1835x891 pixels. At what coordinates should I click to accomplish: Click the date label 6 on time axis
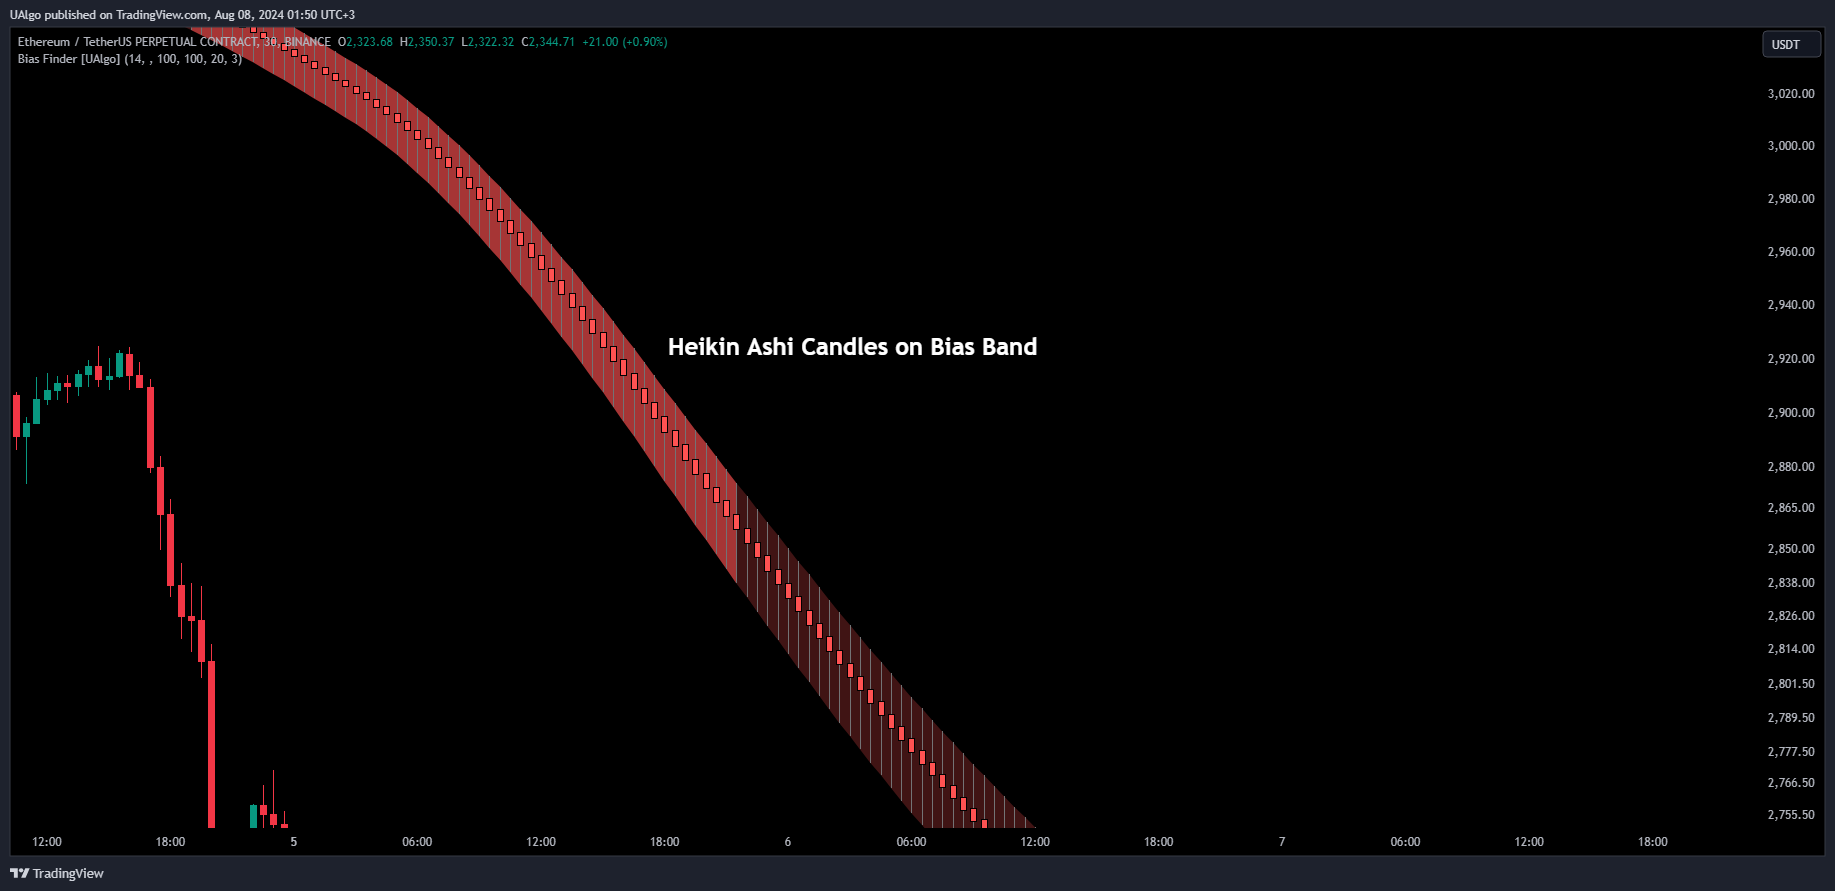point(788,842)
